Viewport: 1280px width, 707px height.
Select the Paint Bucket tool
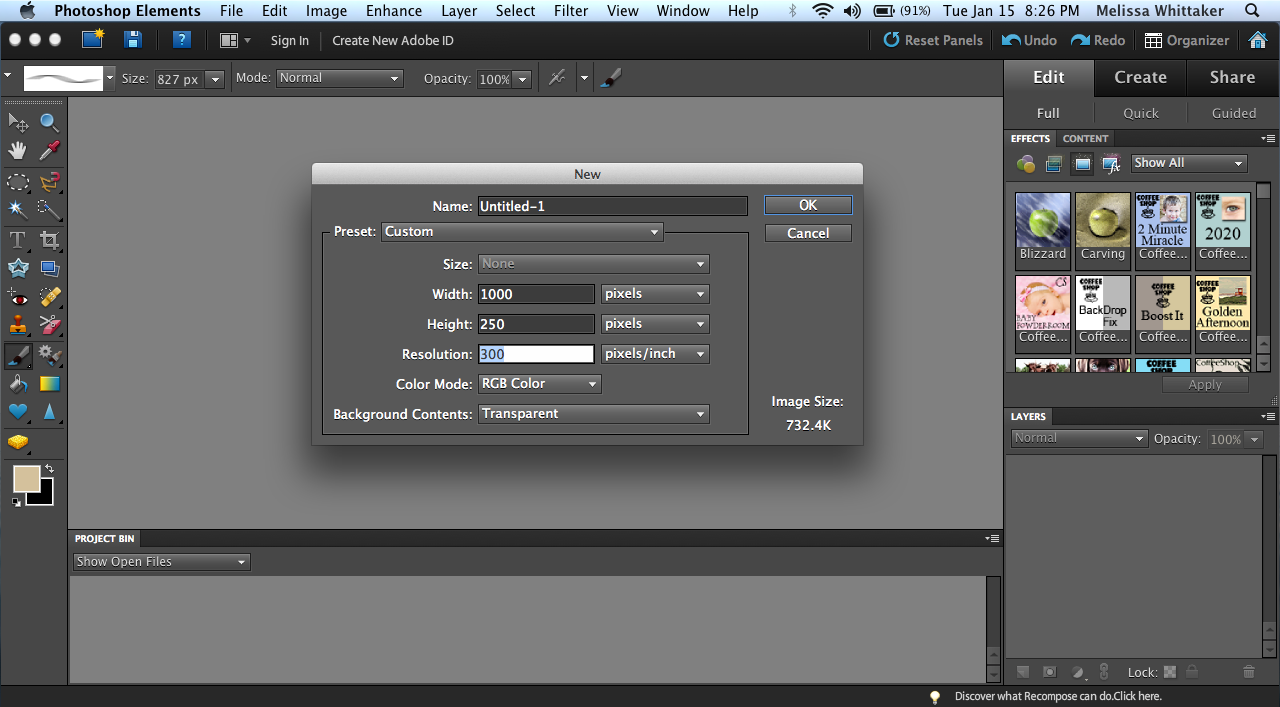pyautogui.click(x=18, y=383)
